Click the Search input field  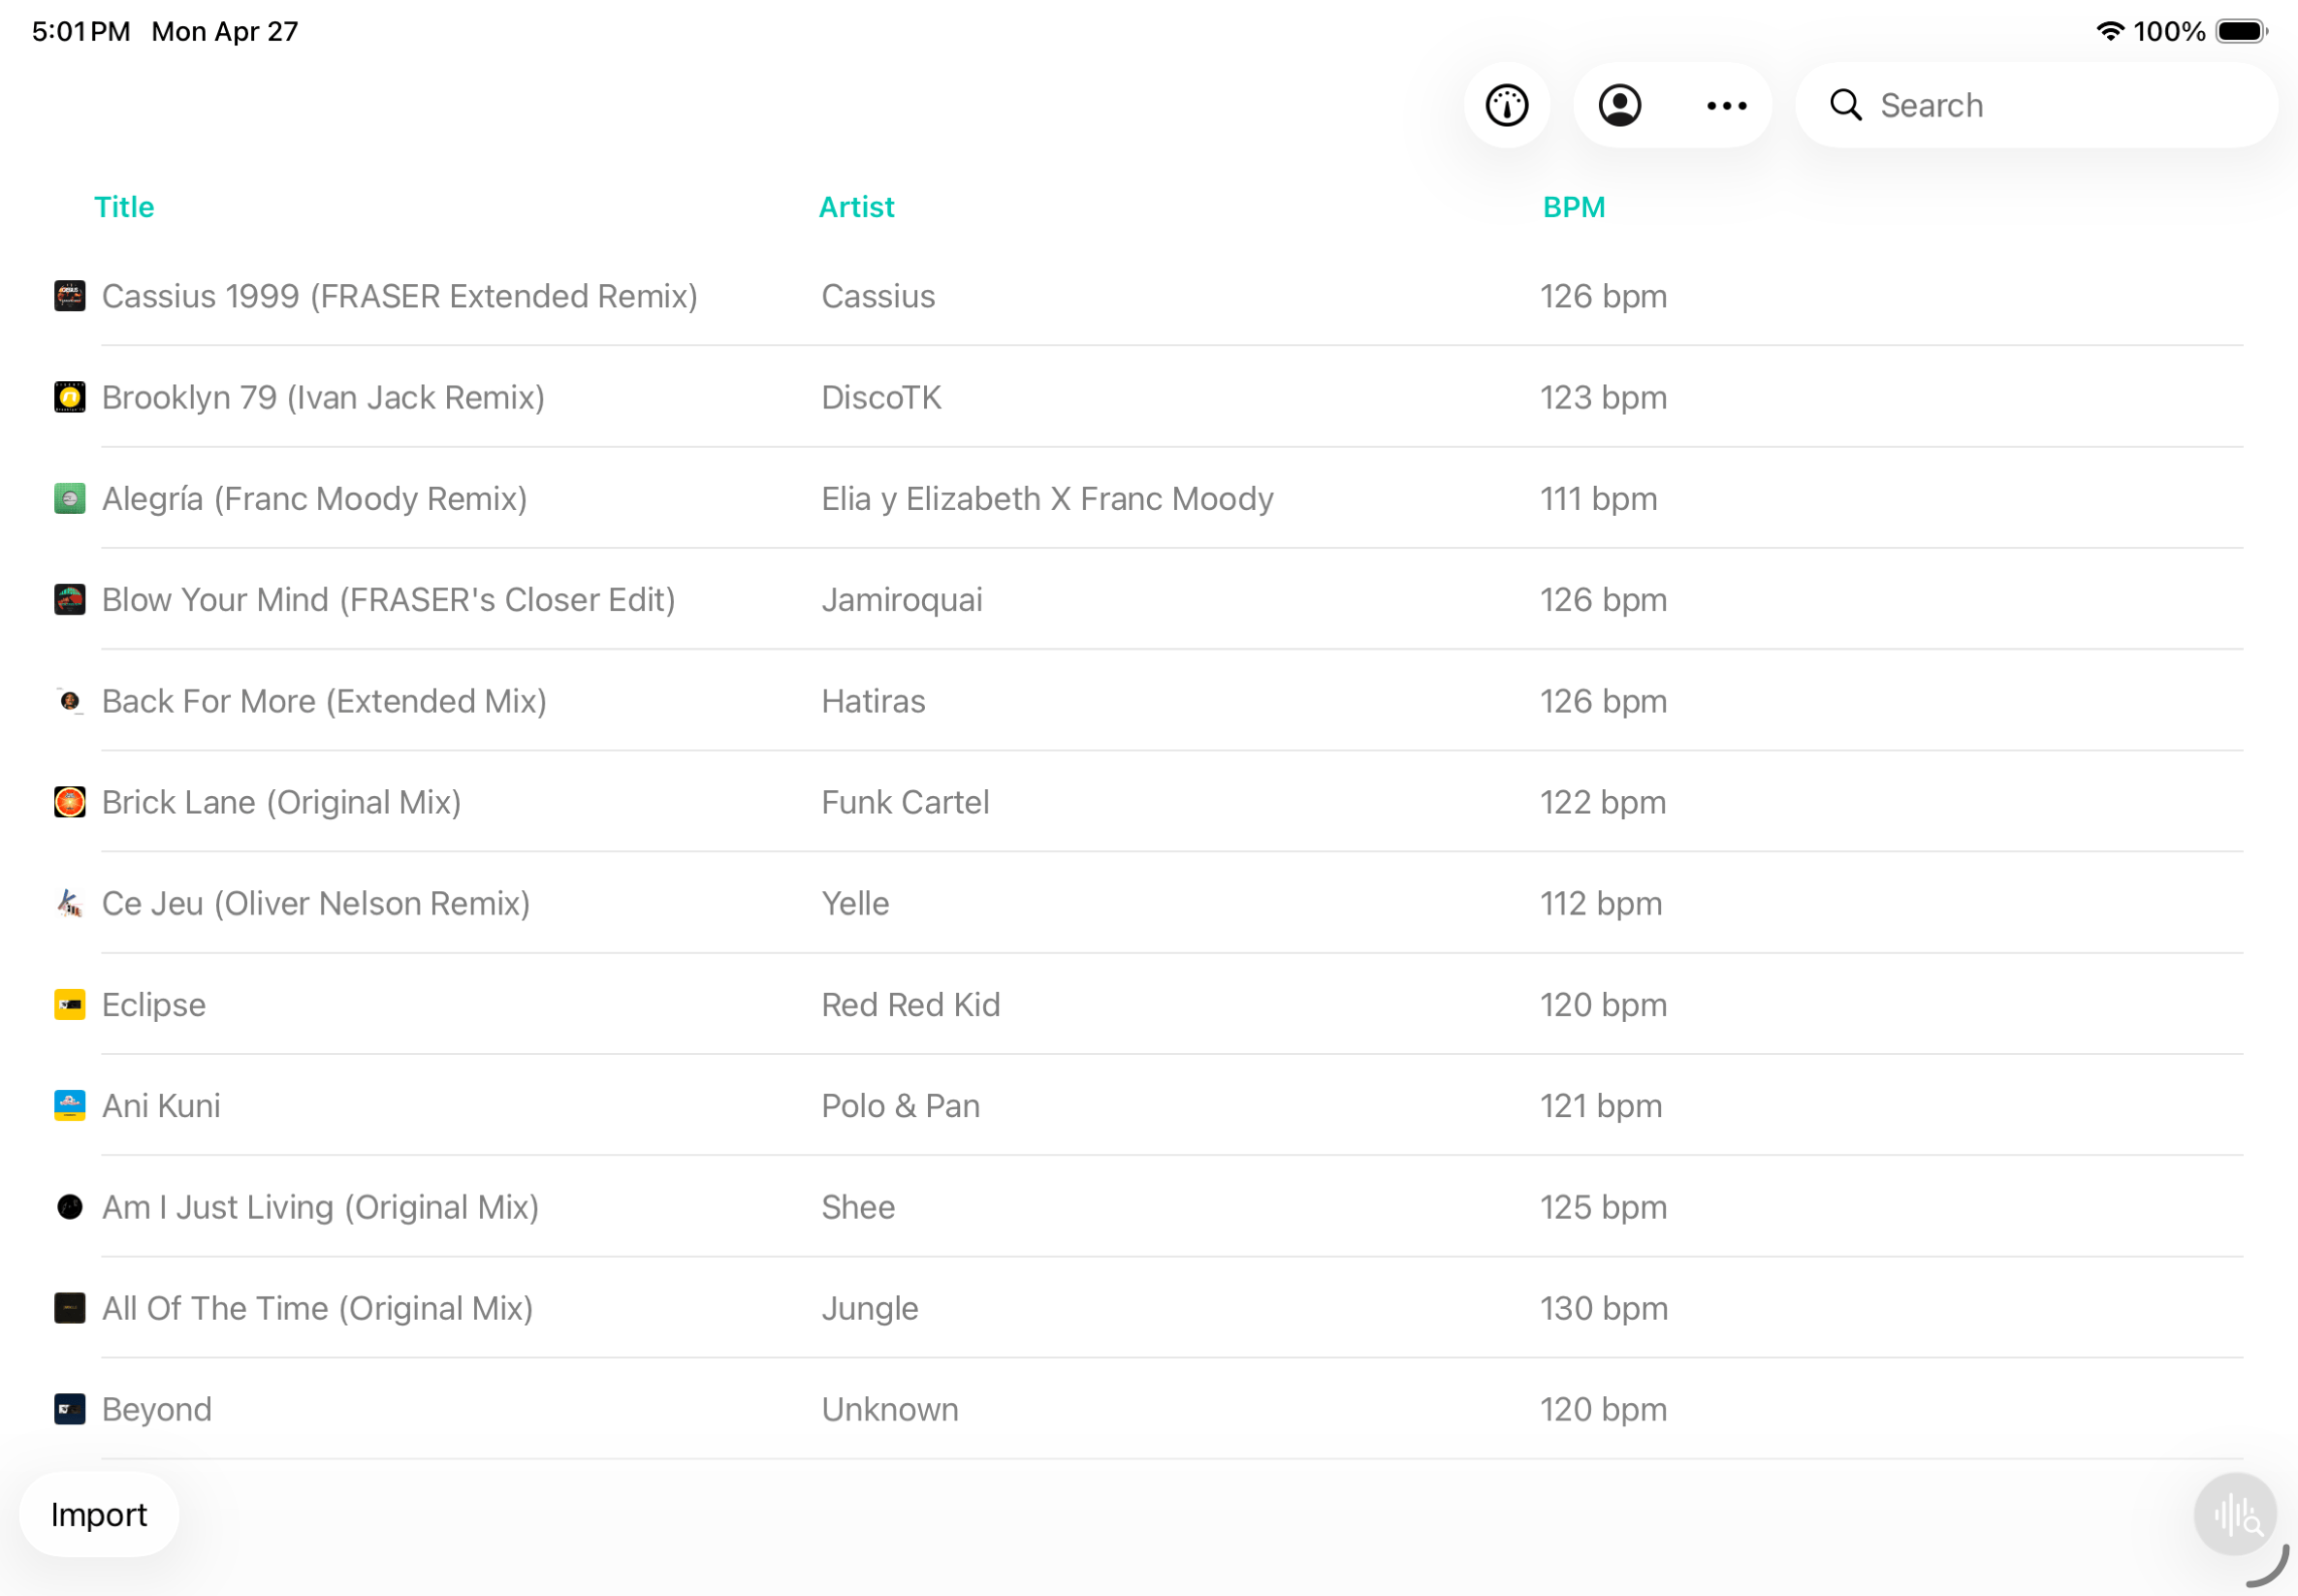click(x=2036, y=105)
